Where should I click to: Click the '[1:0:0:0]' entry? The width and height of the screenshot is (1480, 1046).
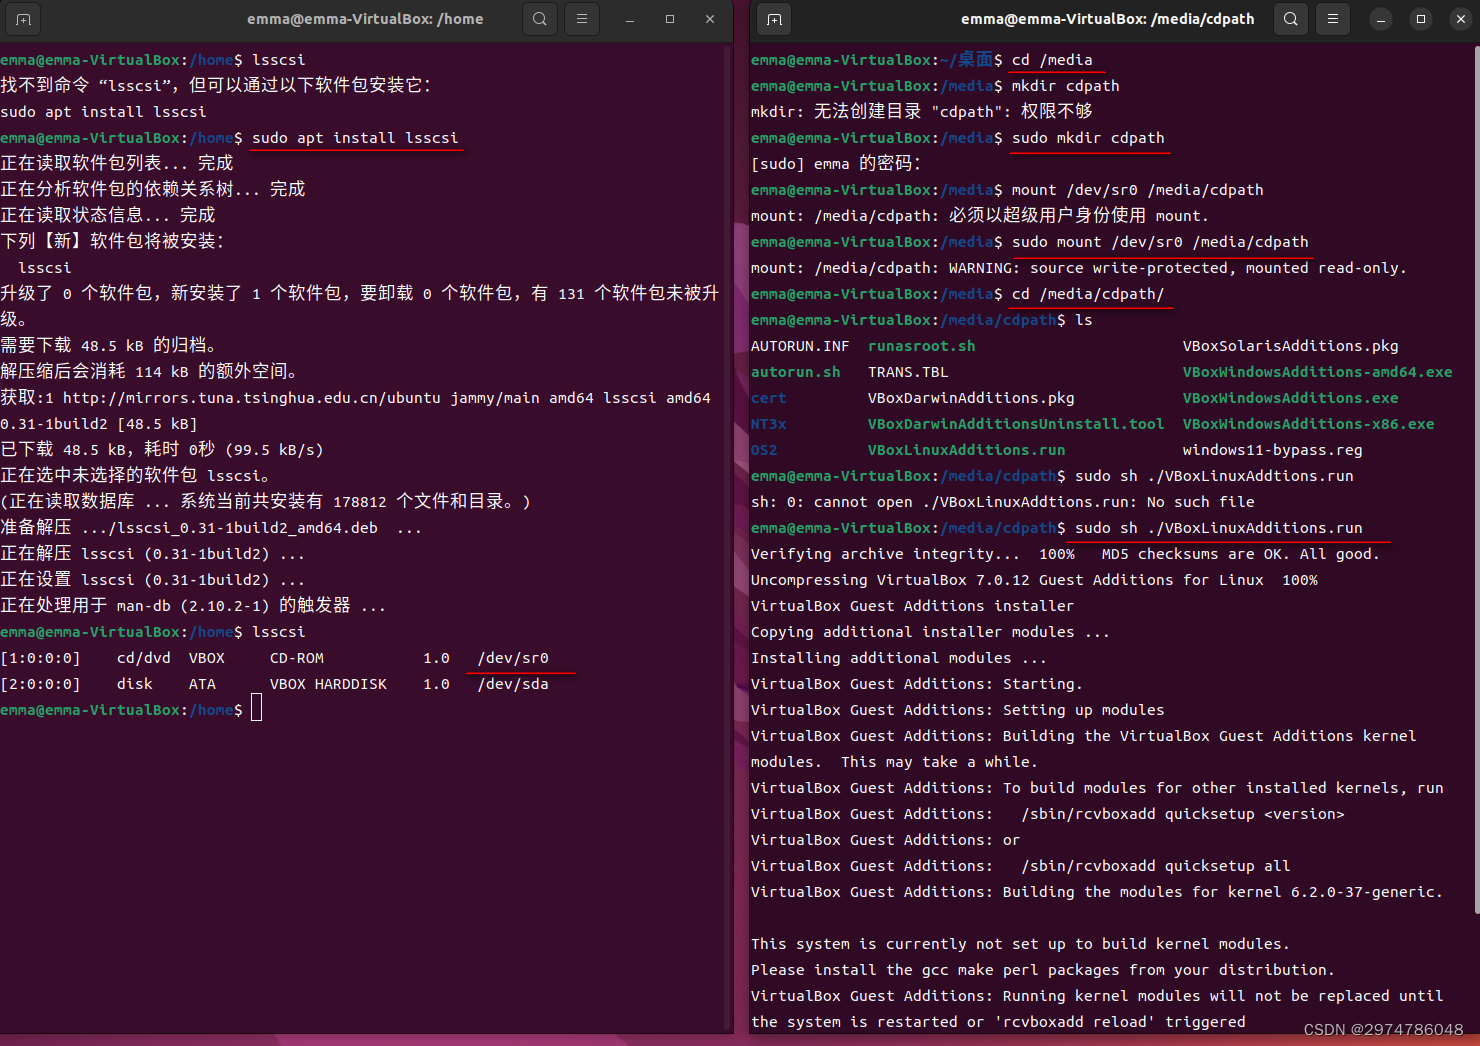point(40,658)
